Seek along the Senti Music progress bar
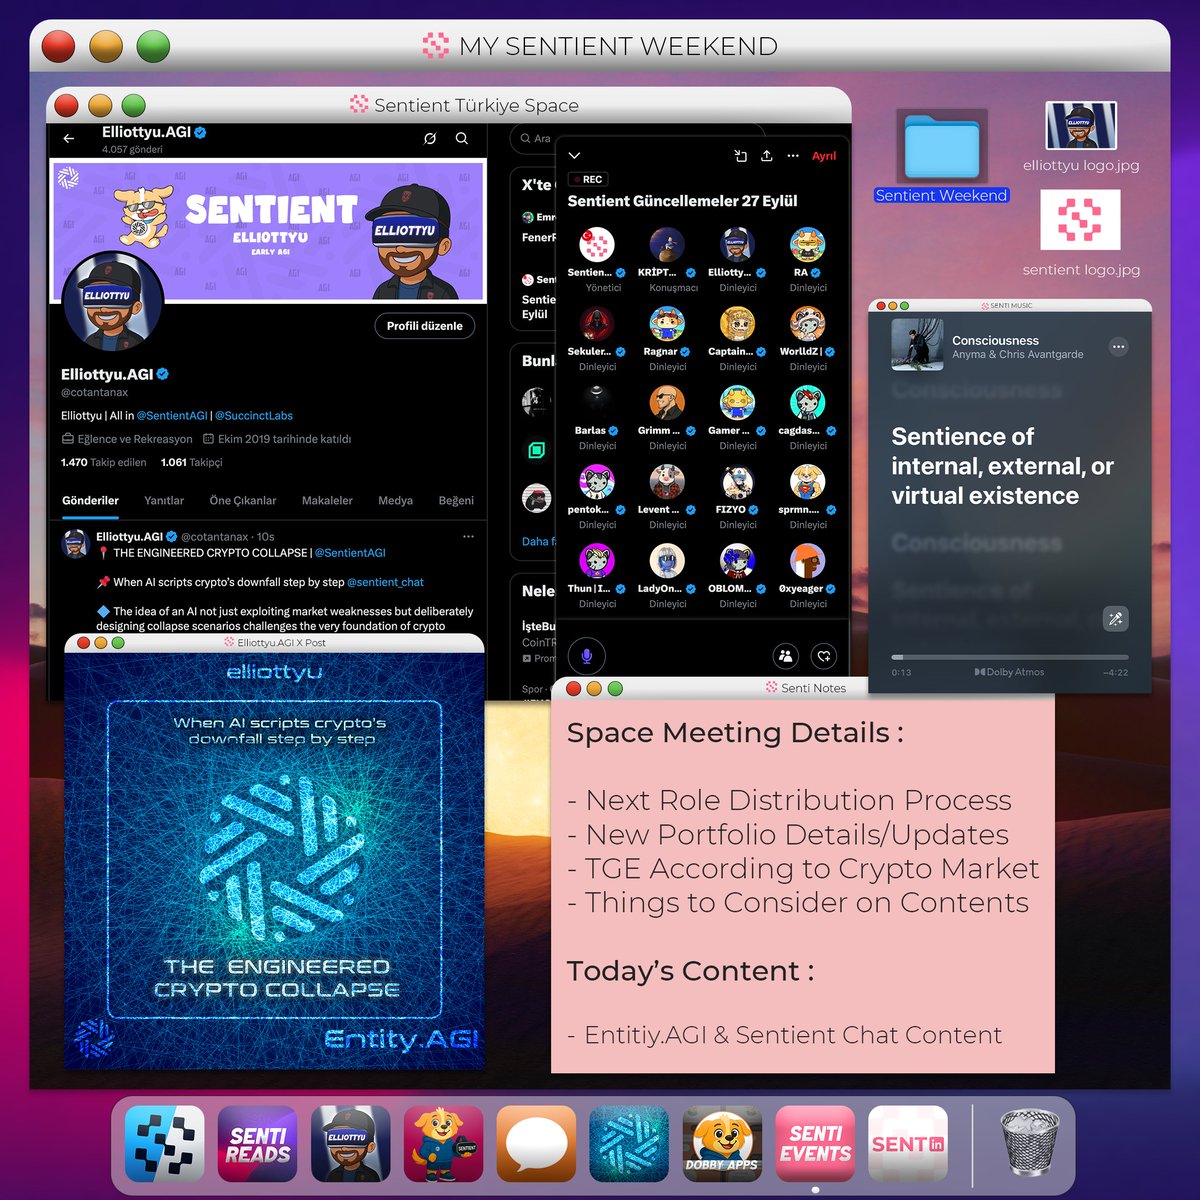The width and height of the screenshot is (1200, 1200). pyautogui.click(x=1010, y=657)
